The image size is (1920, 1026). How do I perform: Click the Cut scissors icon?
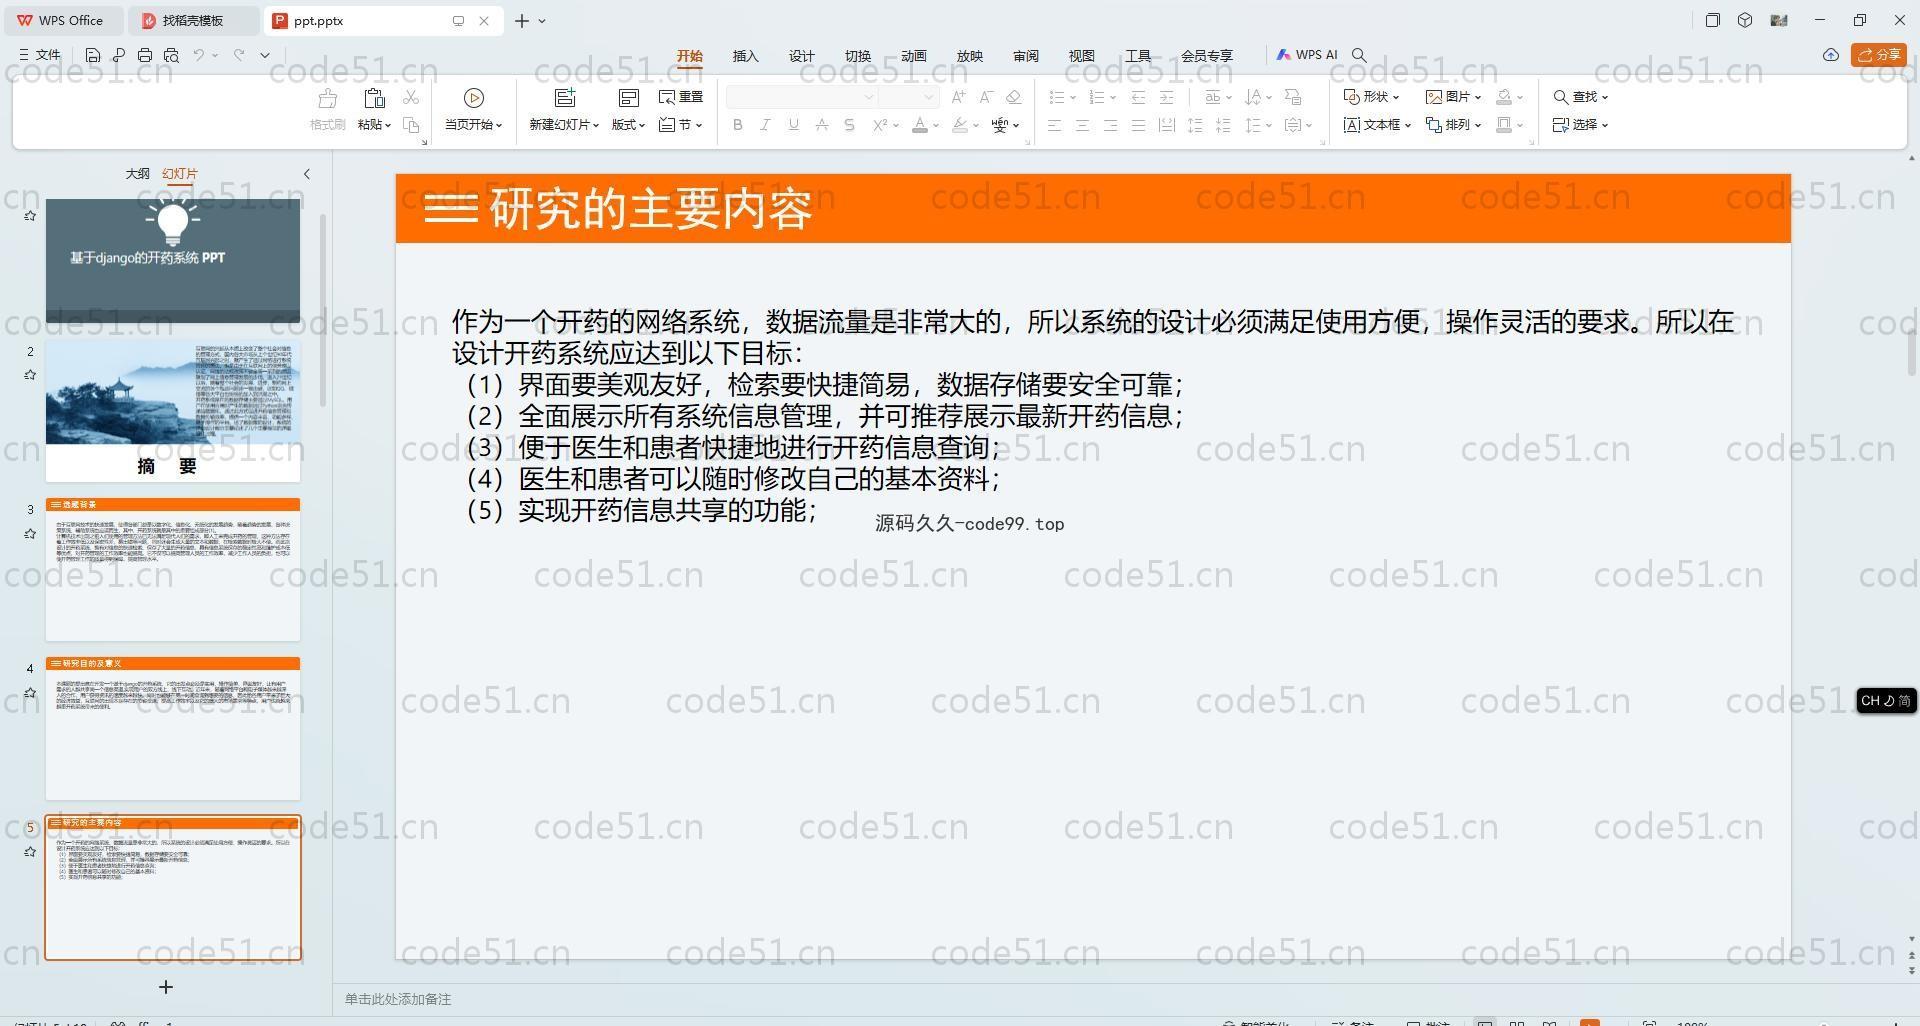pyautogui.click(x=411, y=97)
